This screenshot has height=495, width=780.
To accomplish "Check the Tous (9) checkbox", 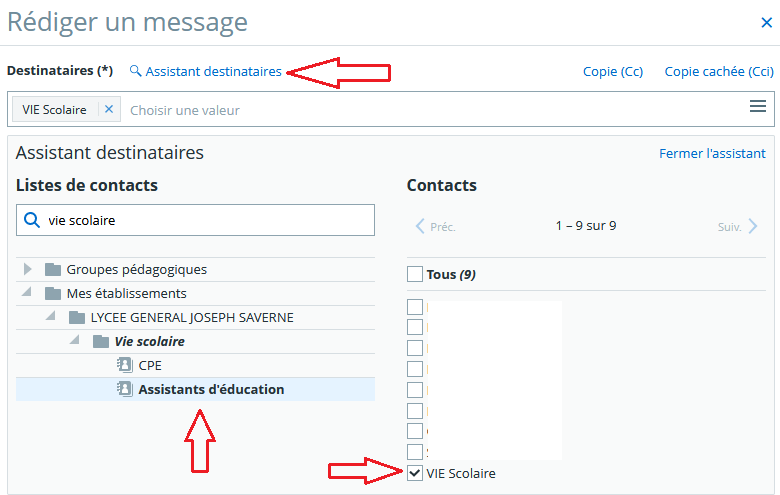I will (415, 274).
